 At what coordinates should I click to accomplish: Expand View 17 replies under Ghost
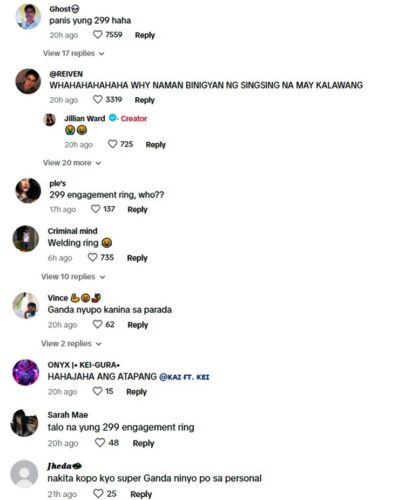[74, 53]
